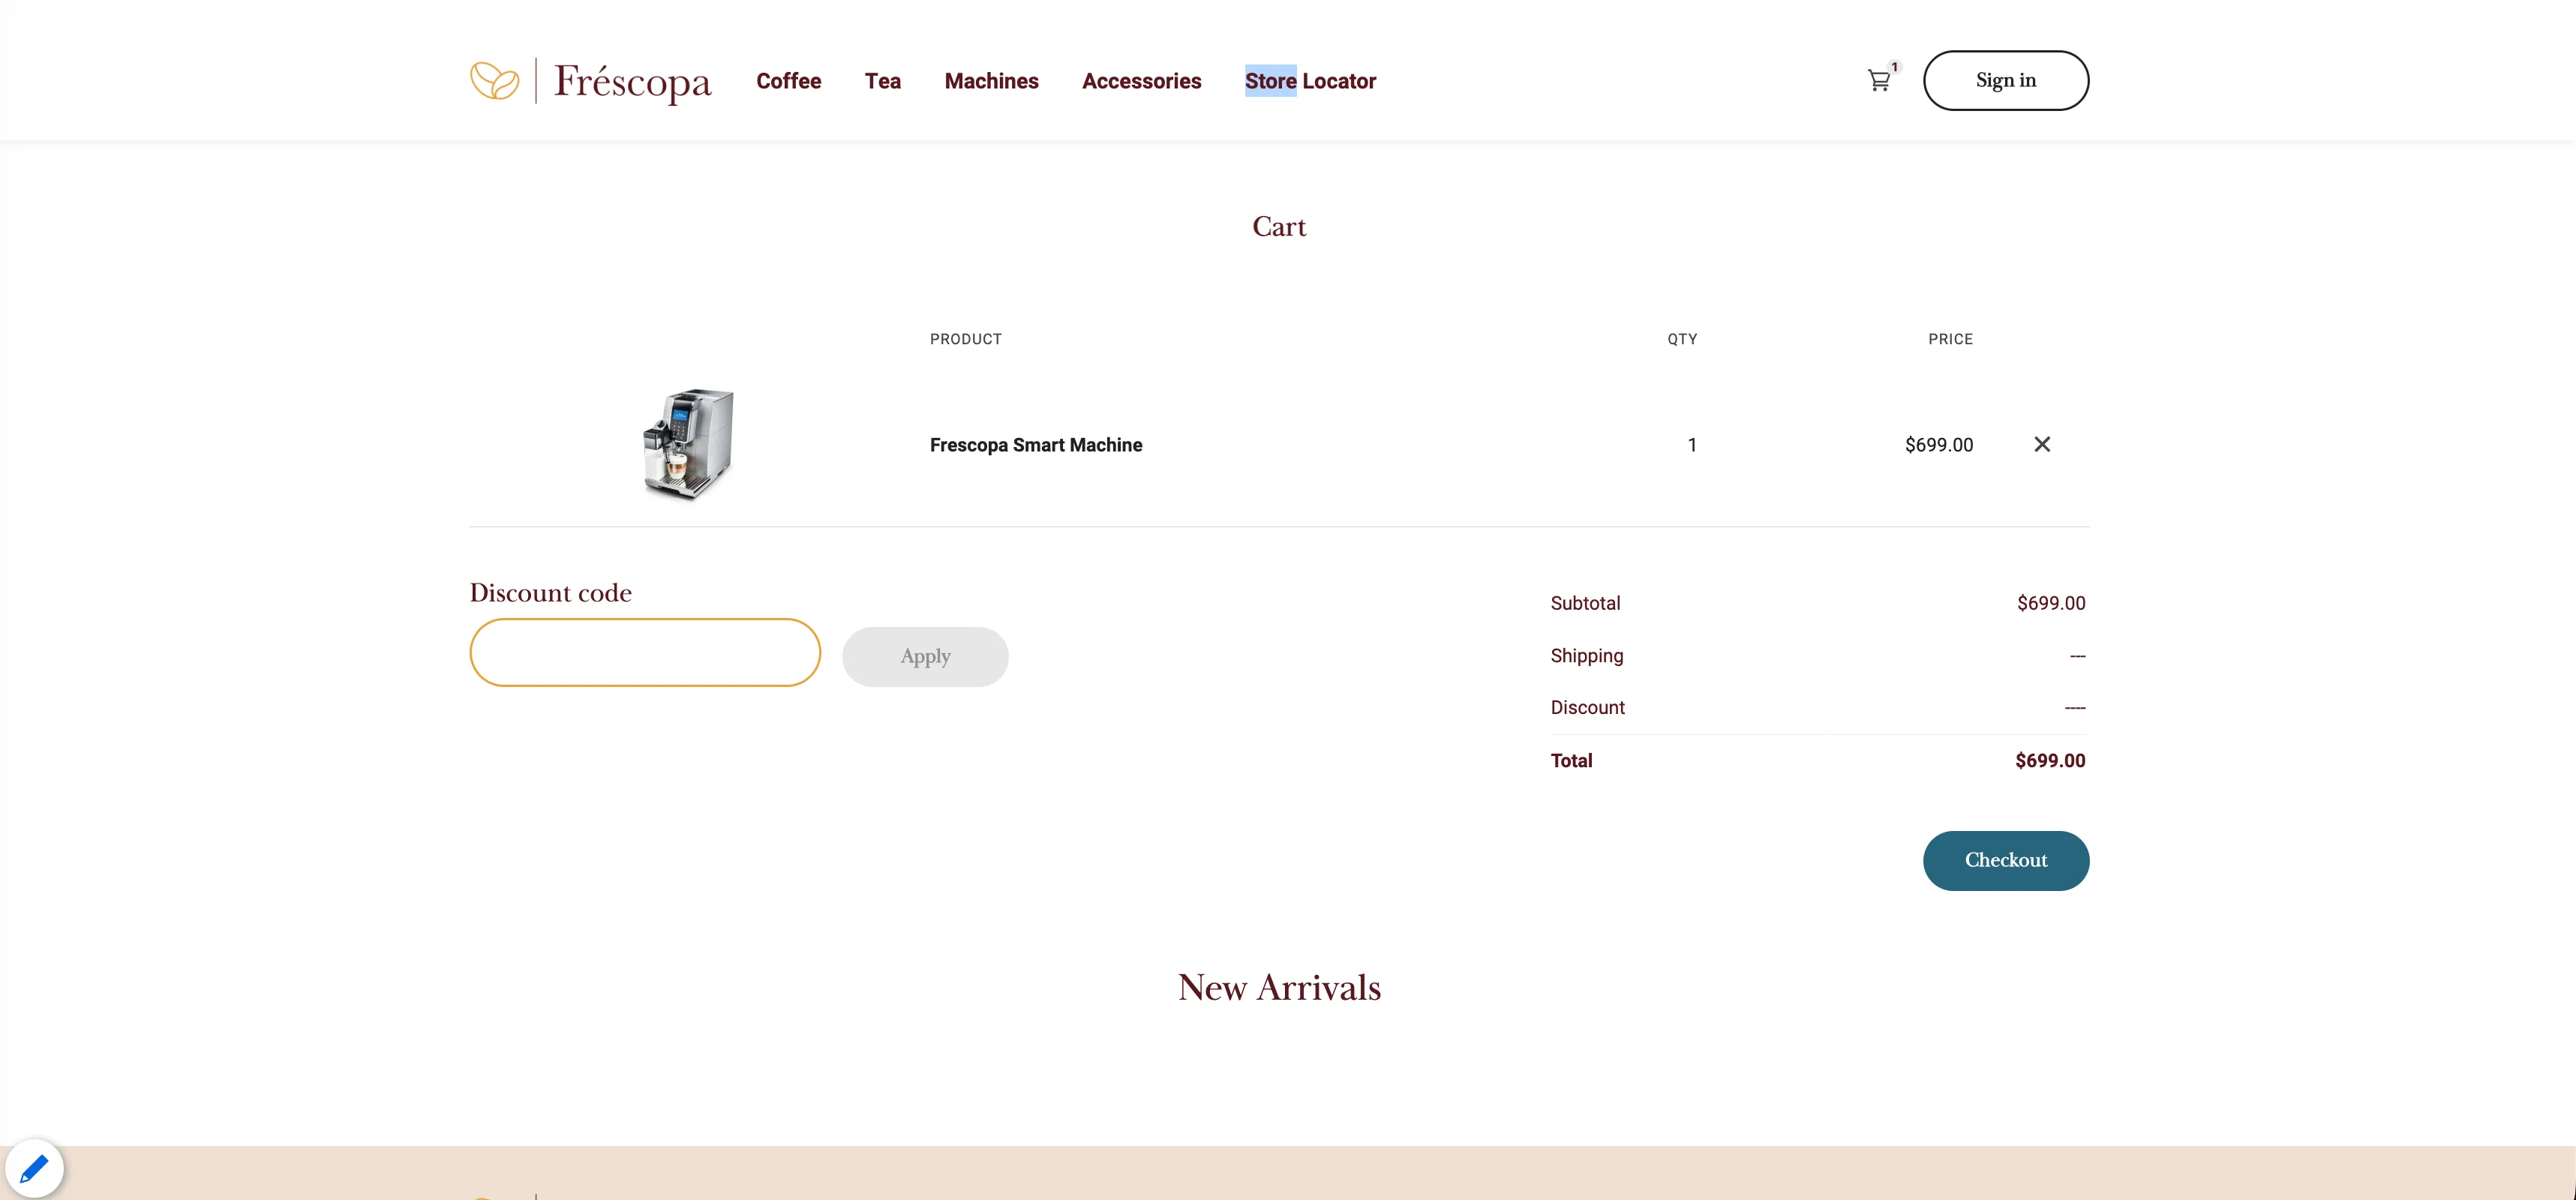
Task: Click the Fréscopa logo
Action: pos(591,81)
